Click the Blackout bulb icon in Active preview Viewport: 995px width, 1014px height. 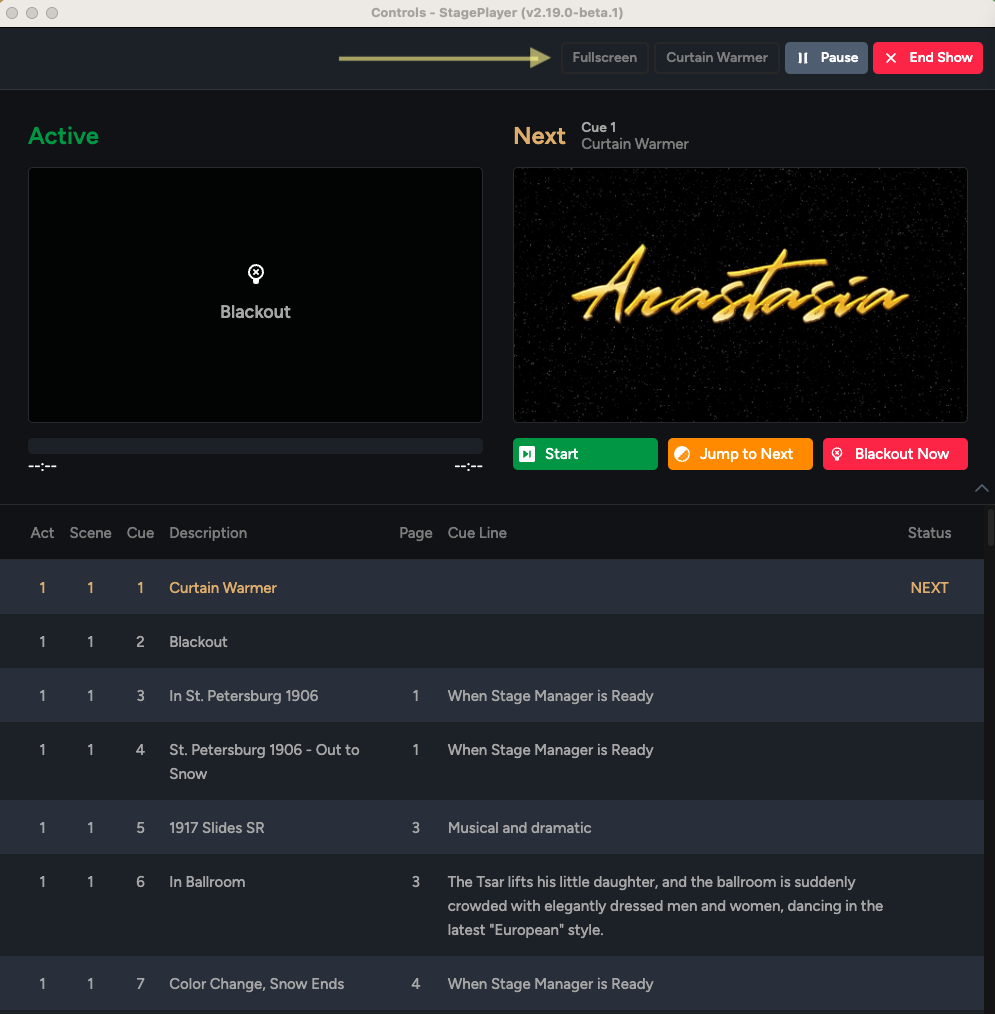pyautogui.click(x=255, y=274)
